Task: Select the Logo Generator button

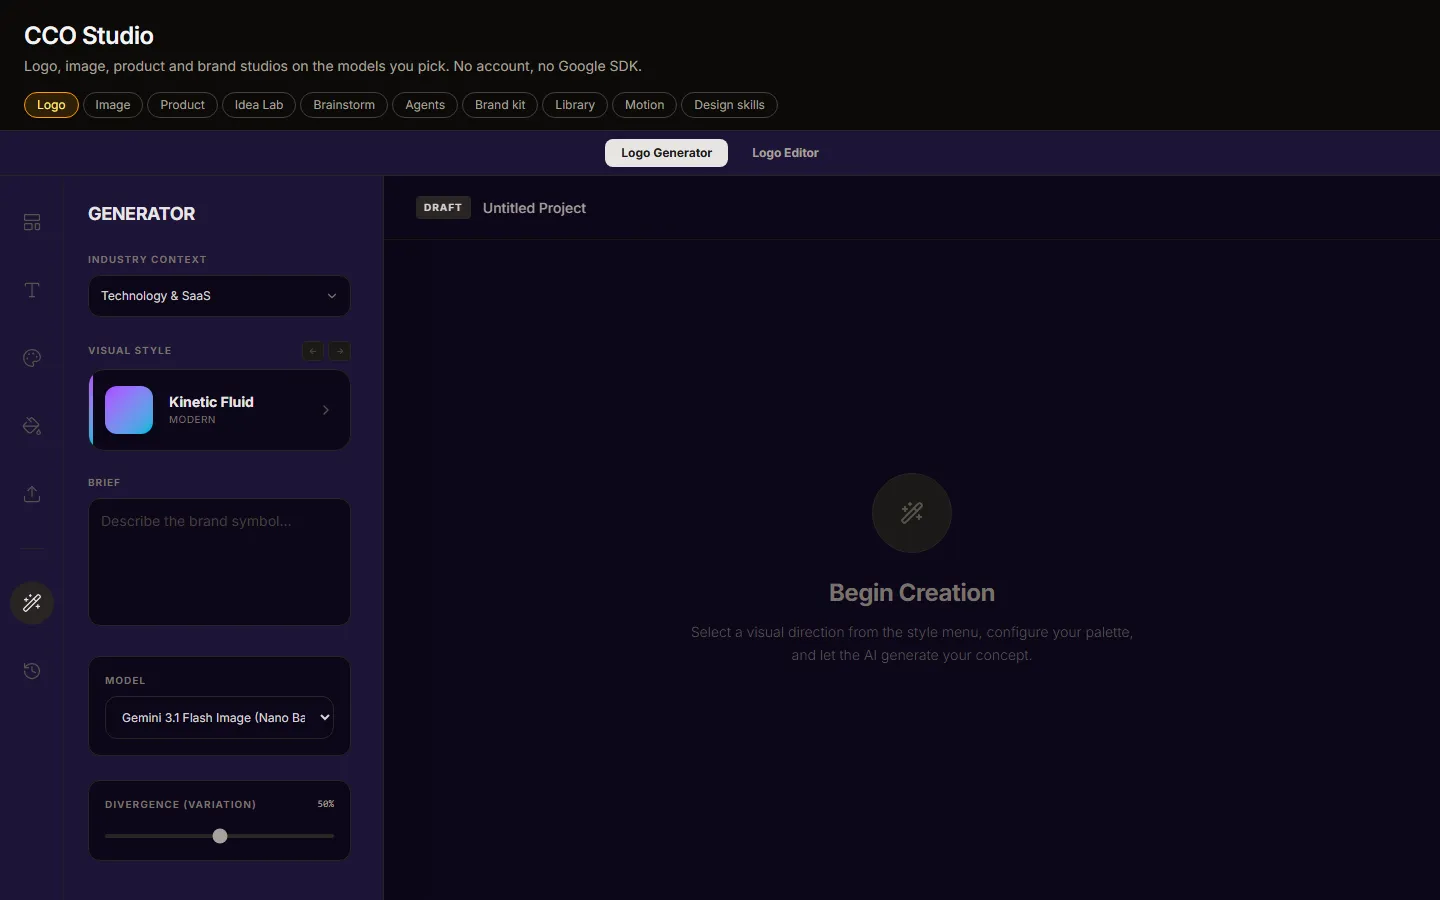Action: pos(666,153)
